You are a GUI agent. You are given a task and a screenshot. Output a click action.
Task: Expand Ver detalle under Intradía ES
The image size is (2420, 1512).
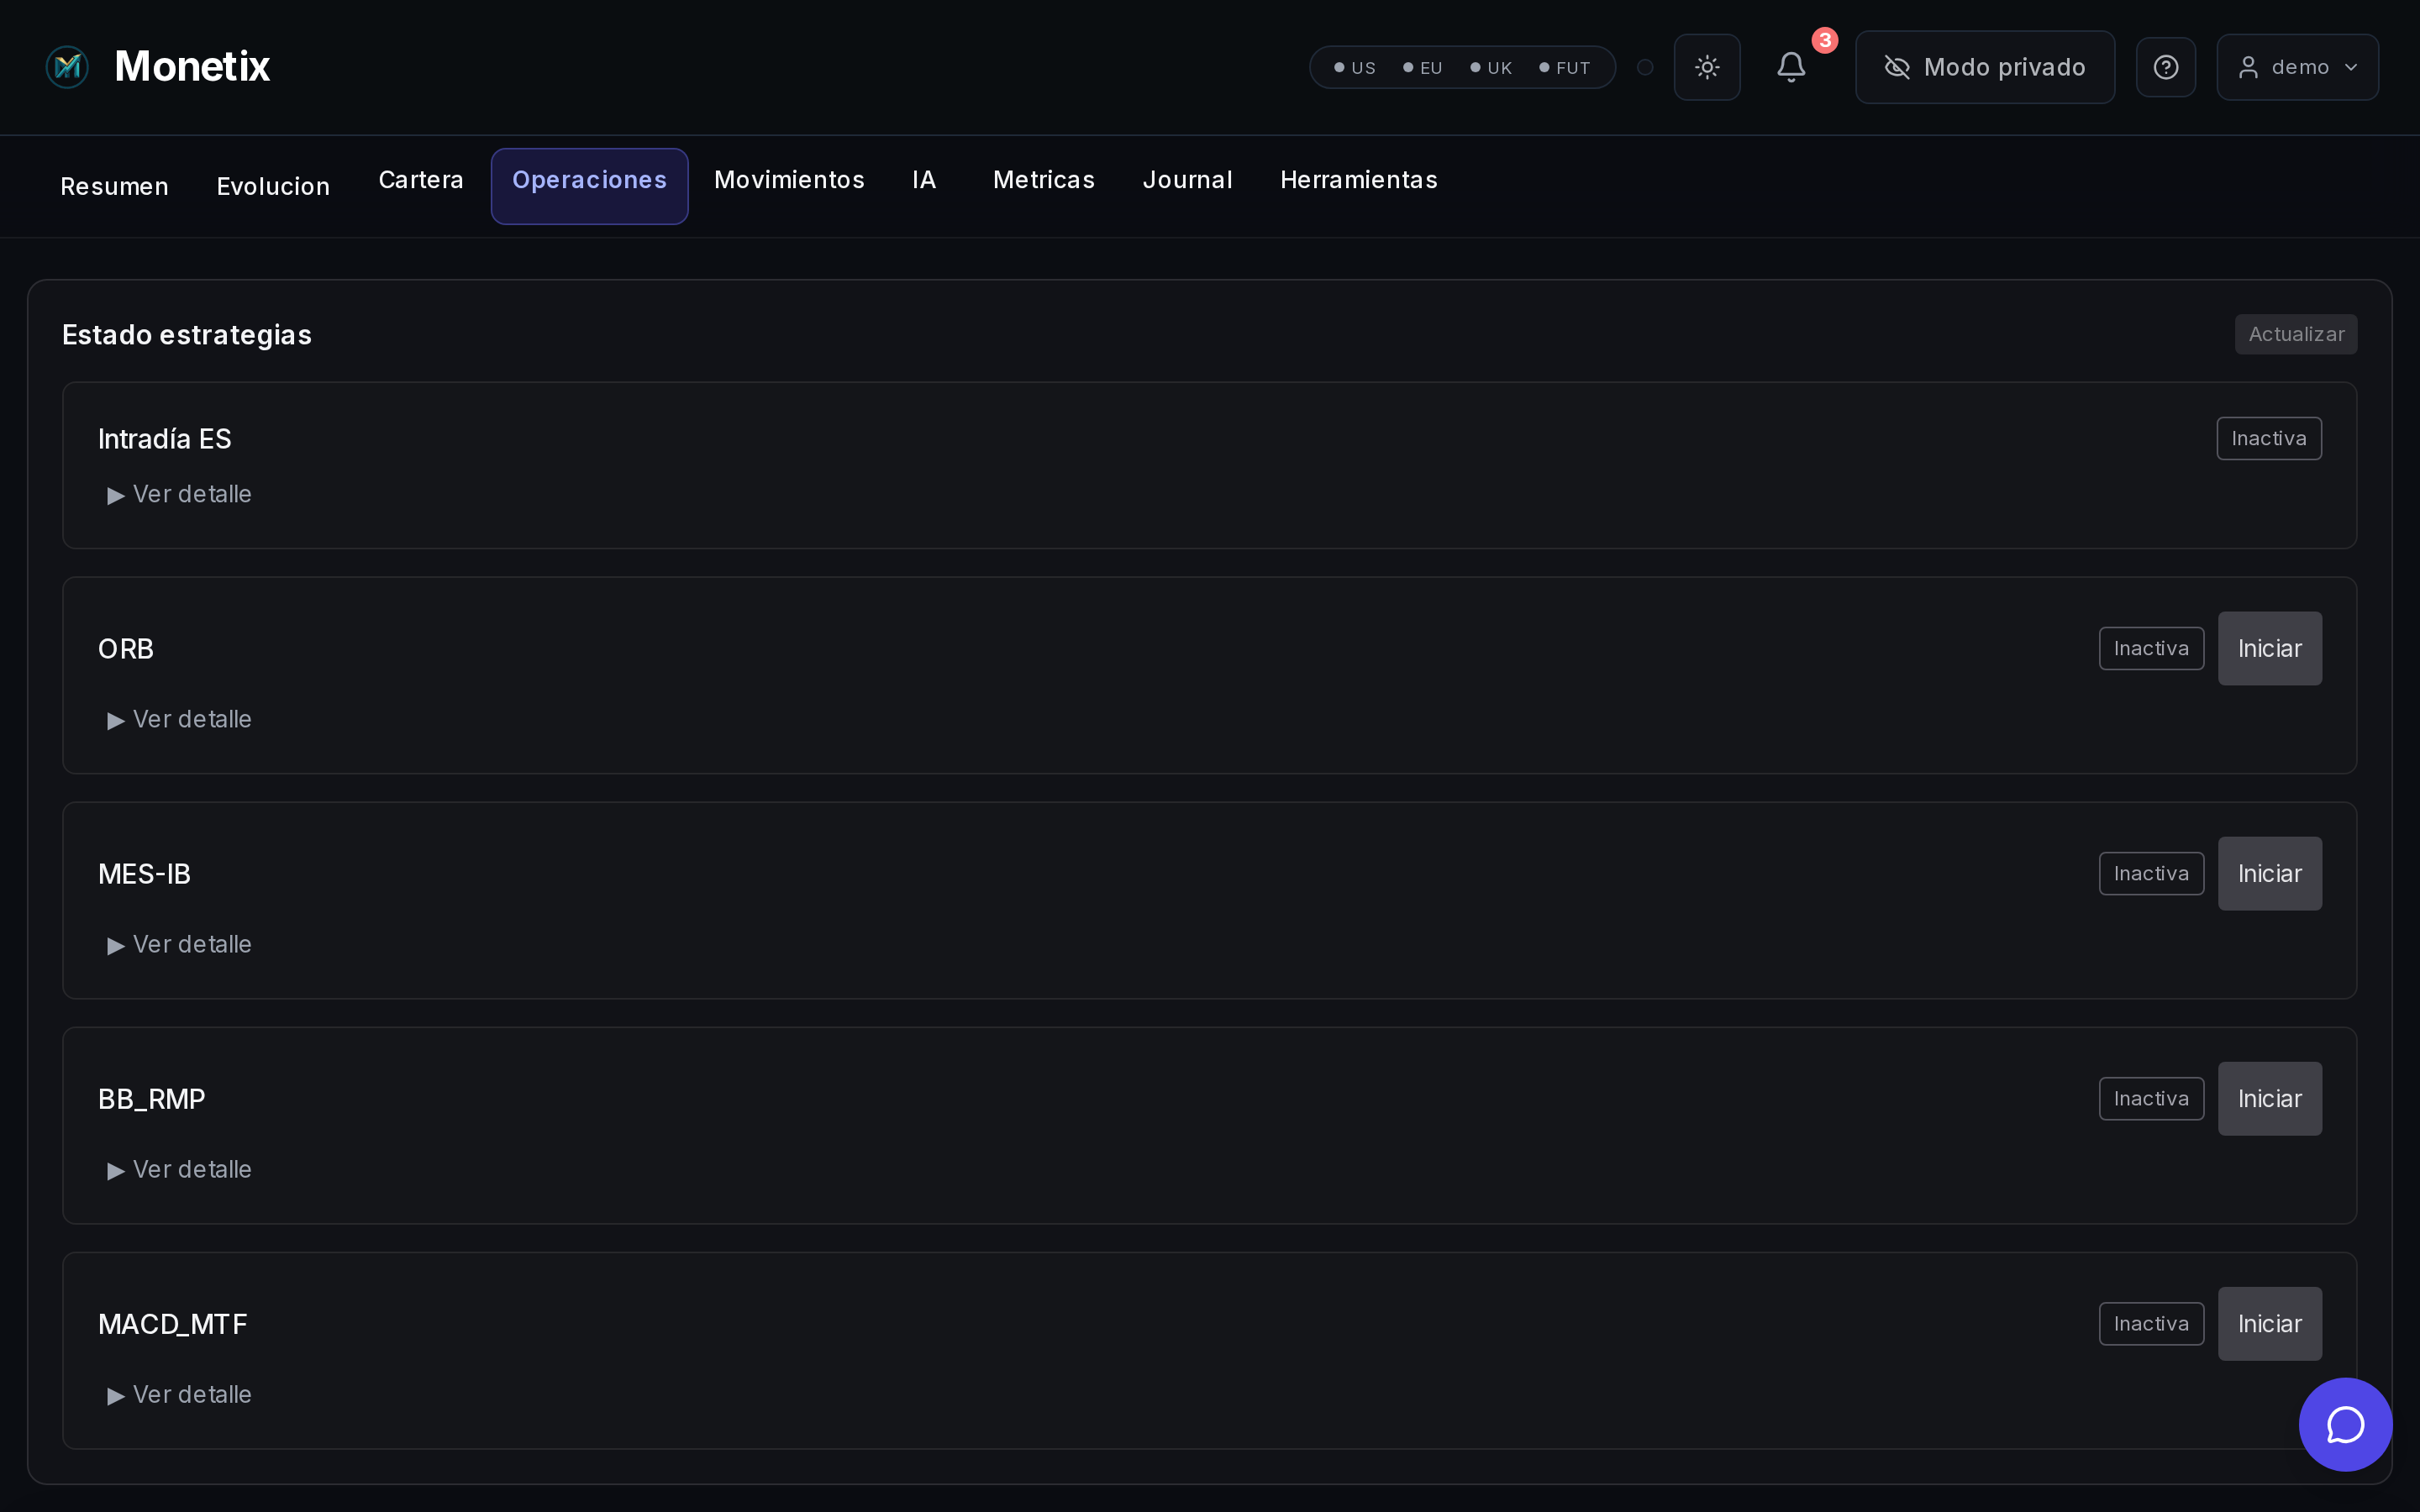coord(180,494)
